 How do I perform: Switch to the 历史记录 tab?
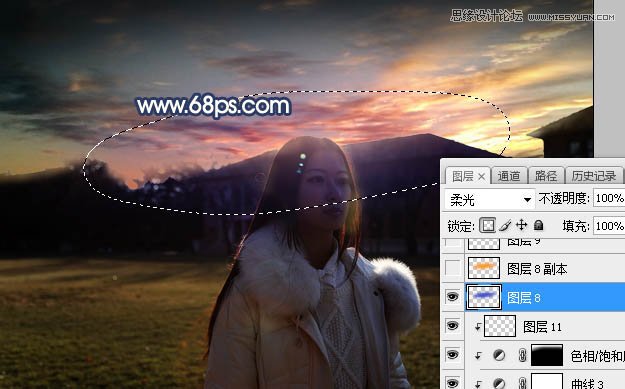[594, 176]
